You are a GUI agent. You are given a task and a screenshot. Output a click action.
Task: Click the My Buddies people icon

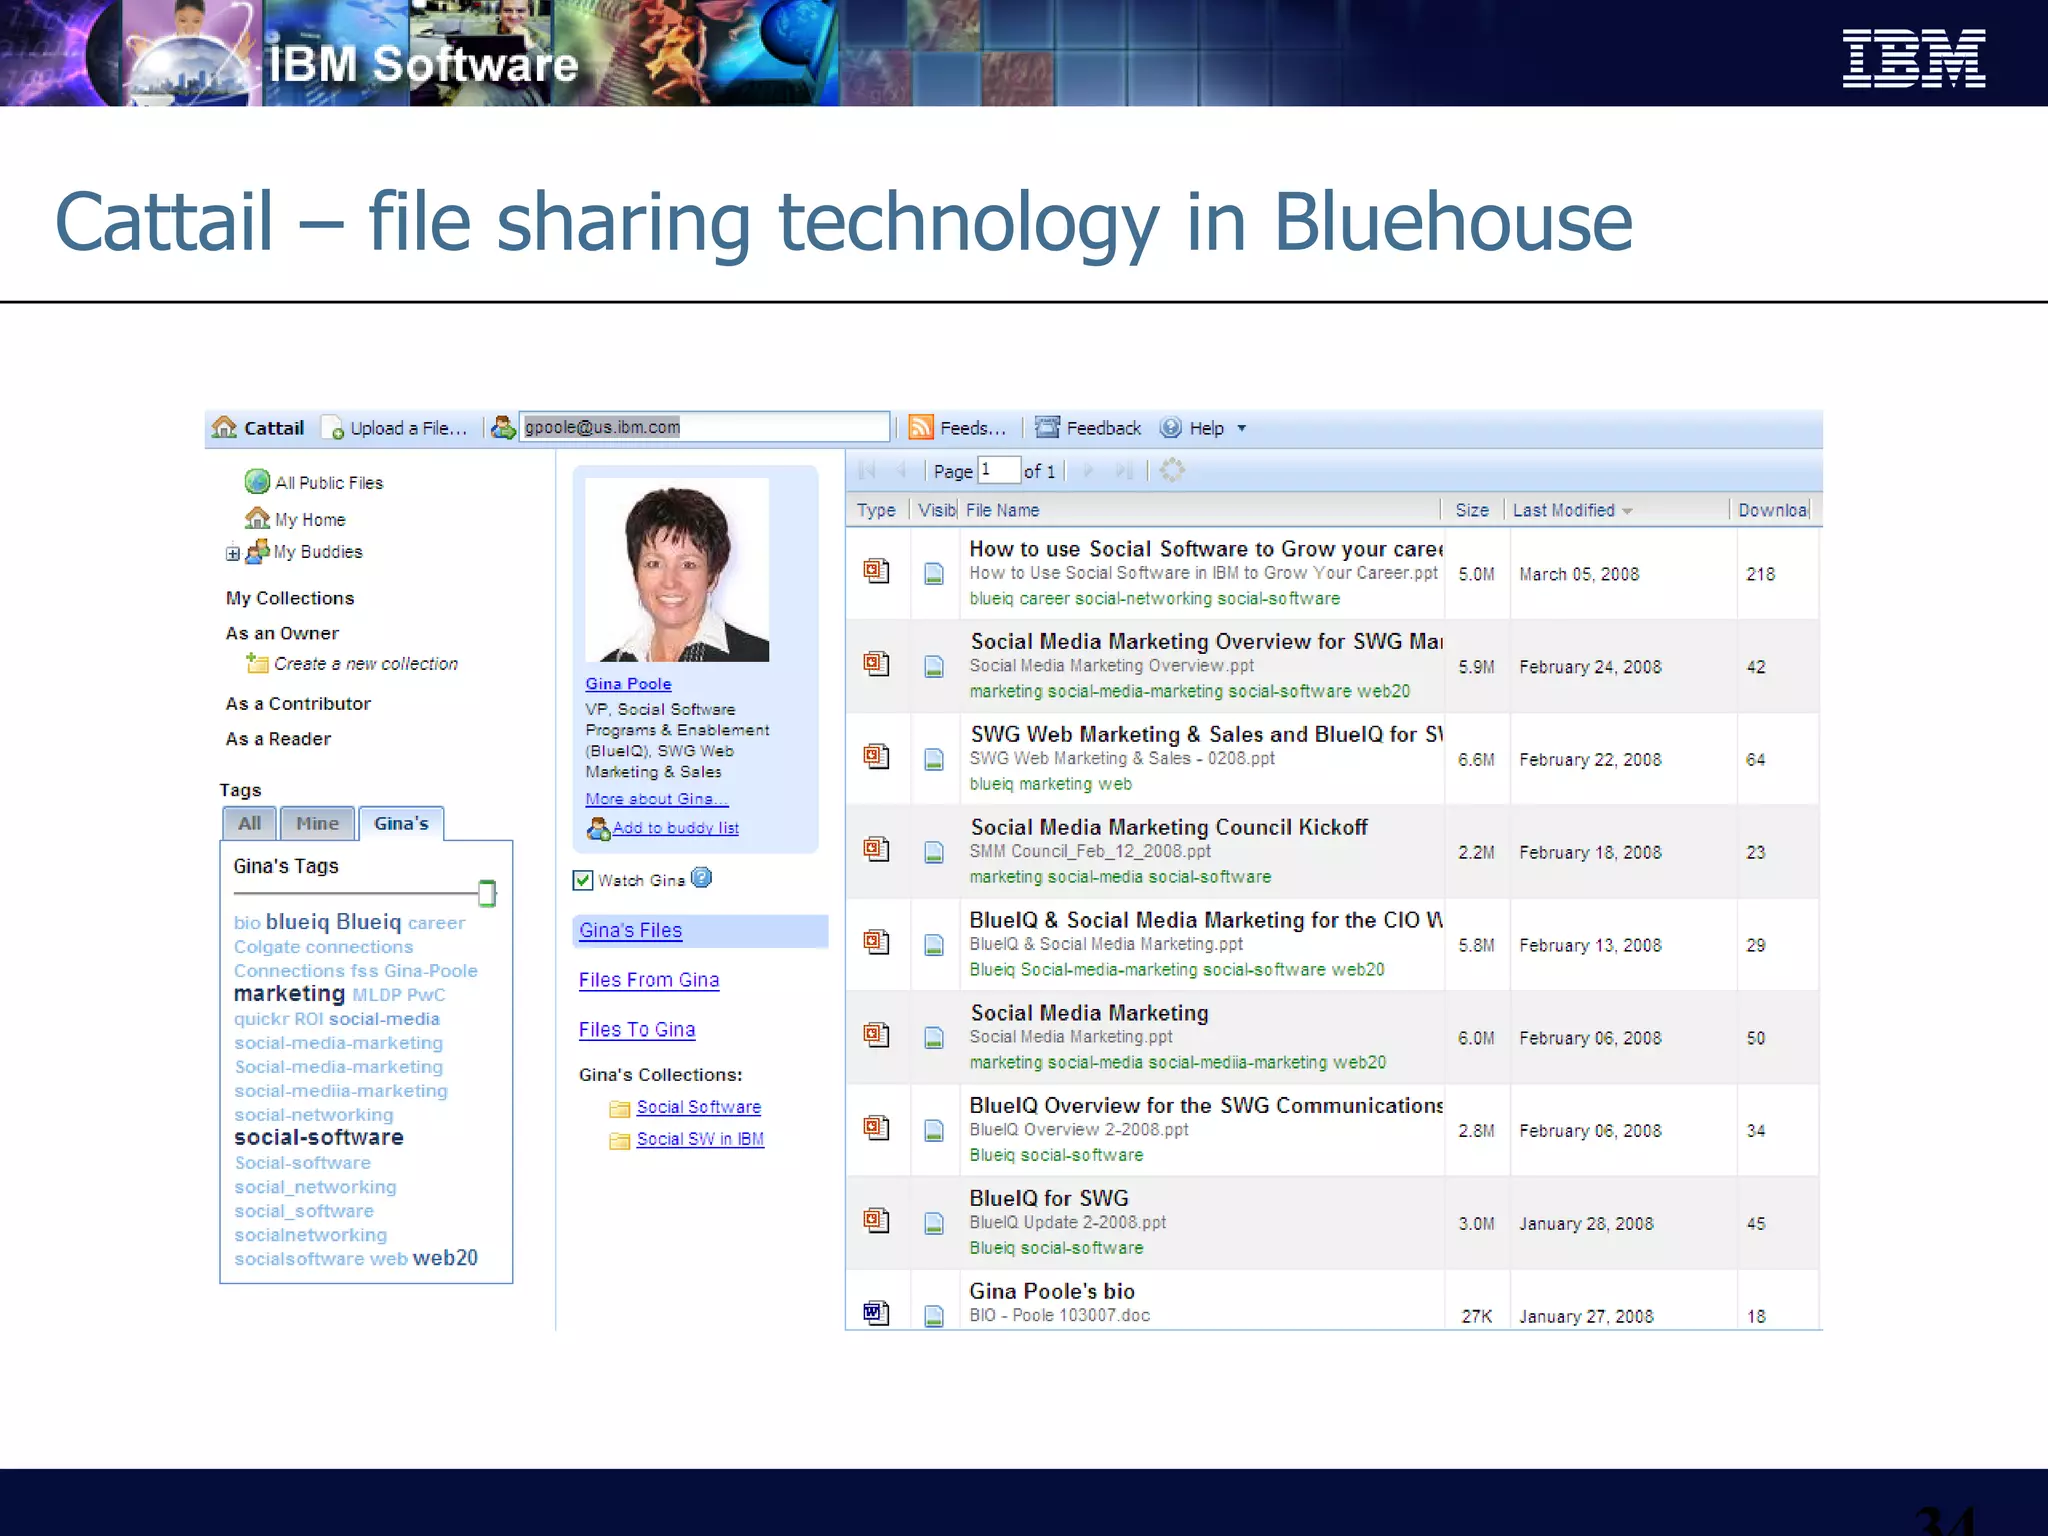click(258, 551)
